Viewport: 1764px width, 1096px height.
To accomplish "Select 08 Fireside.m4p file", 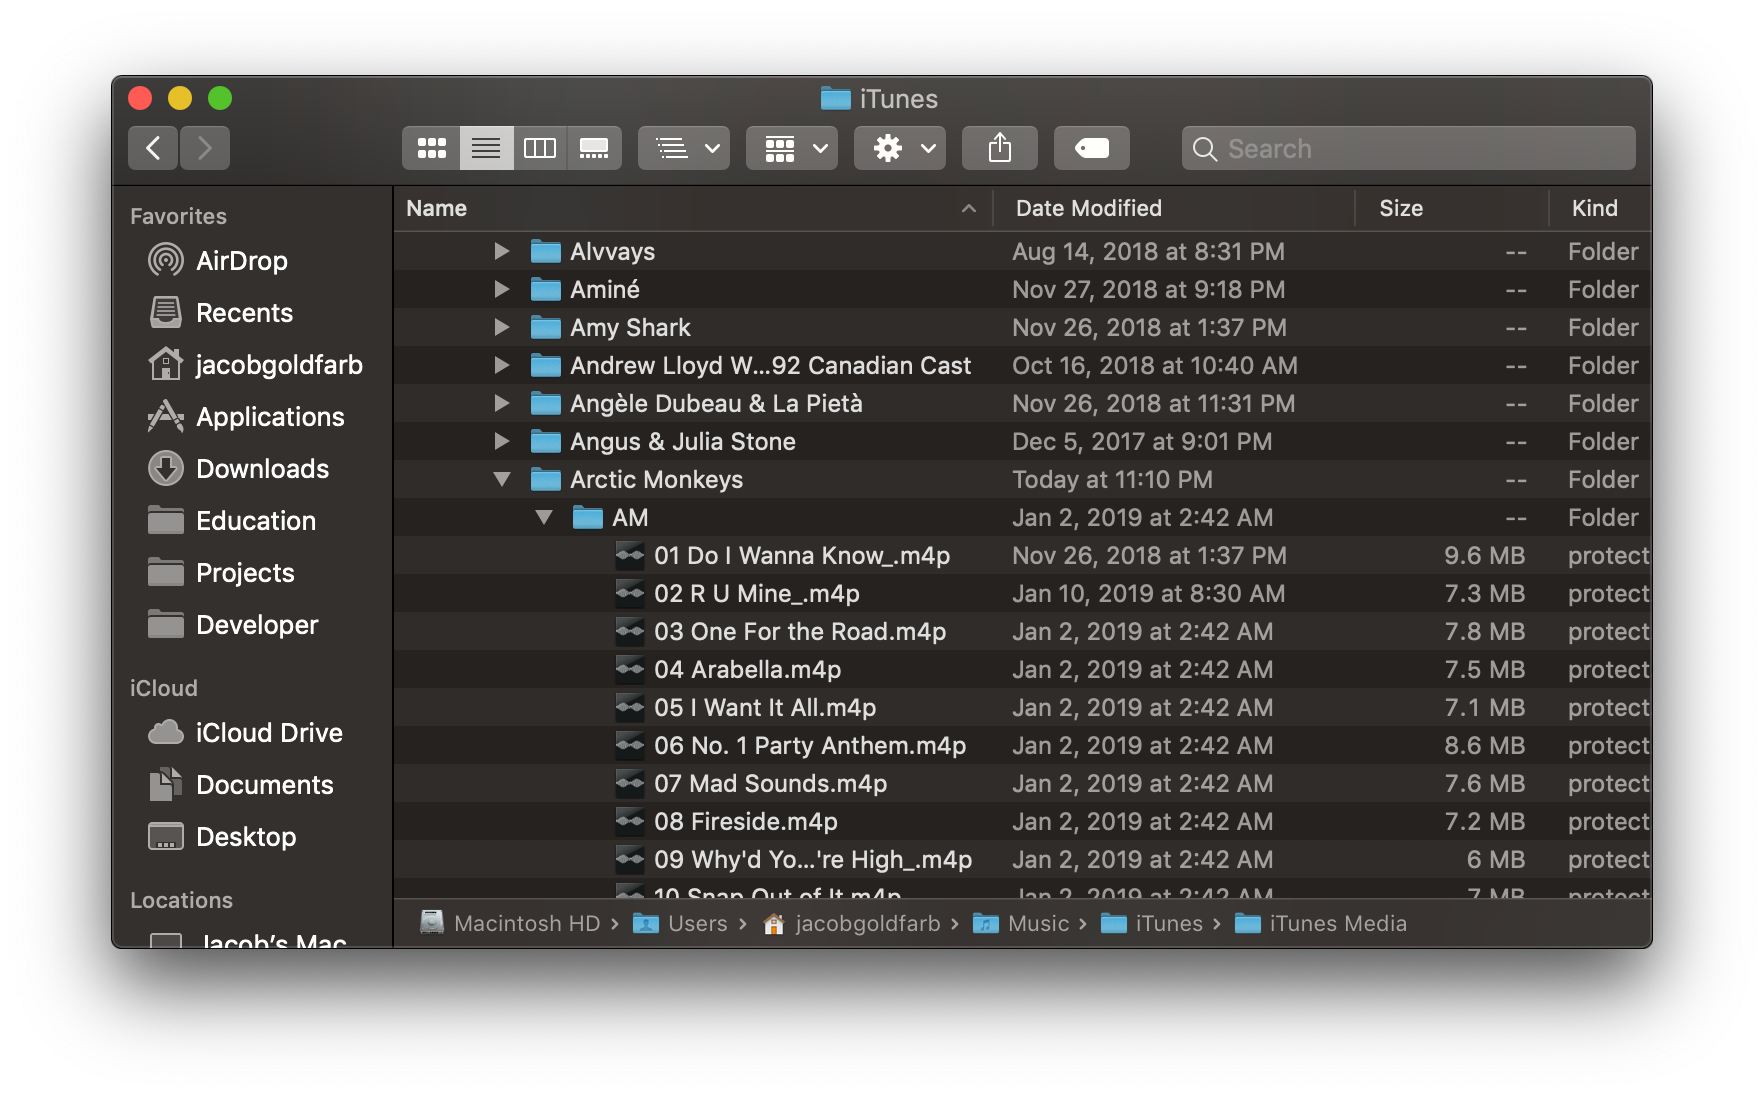I will [x=1022, y=821].
